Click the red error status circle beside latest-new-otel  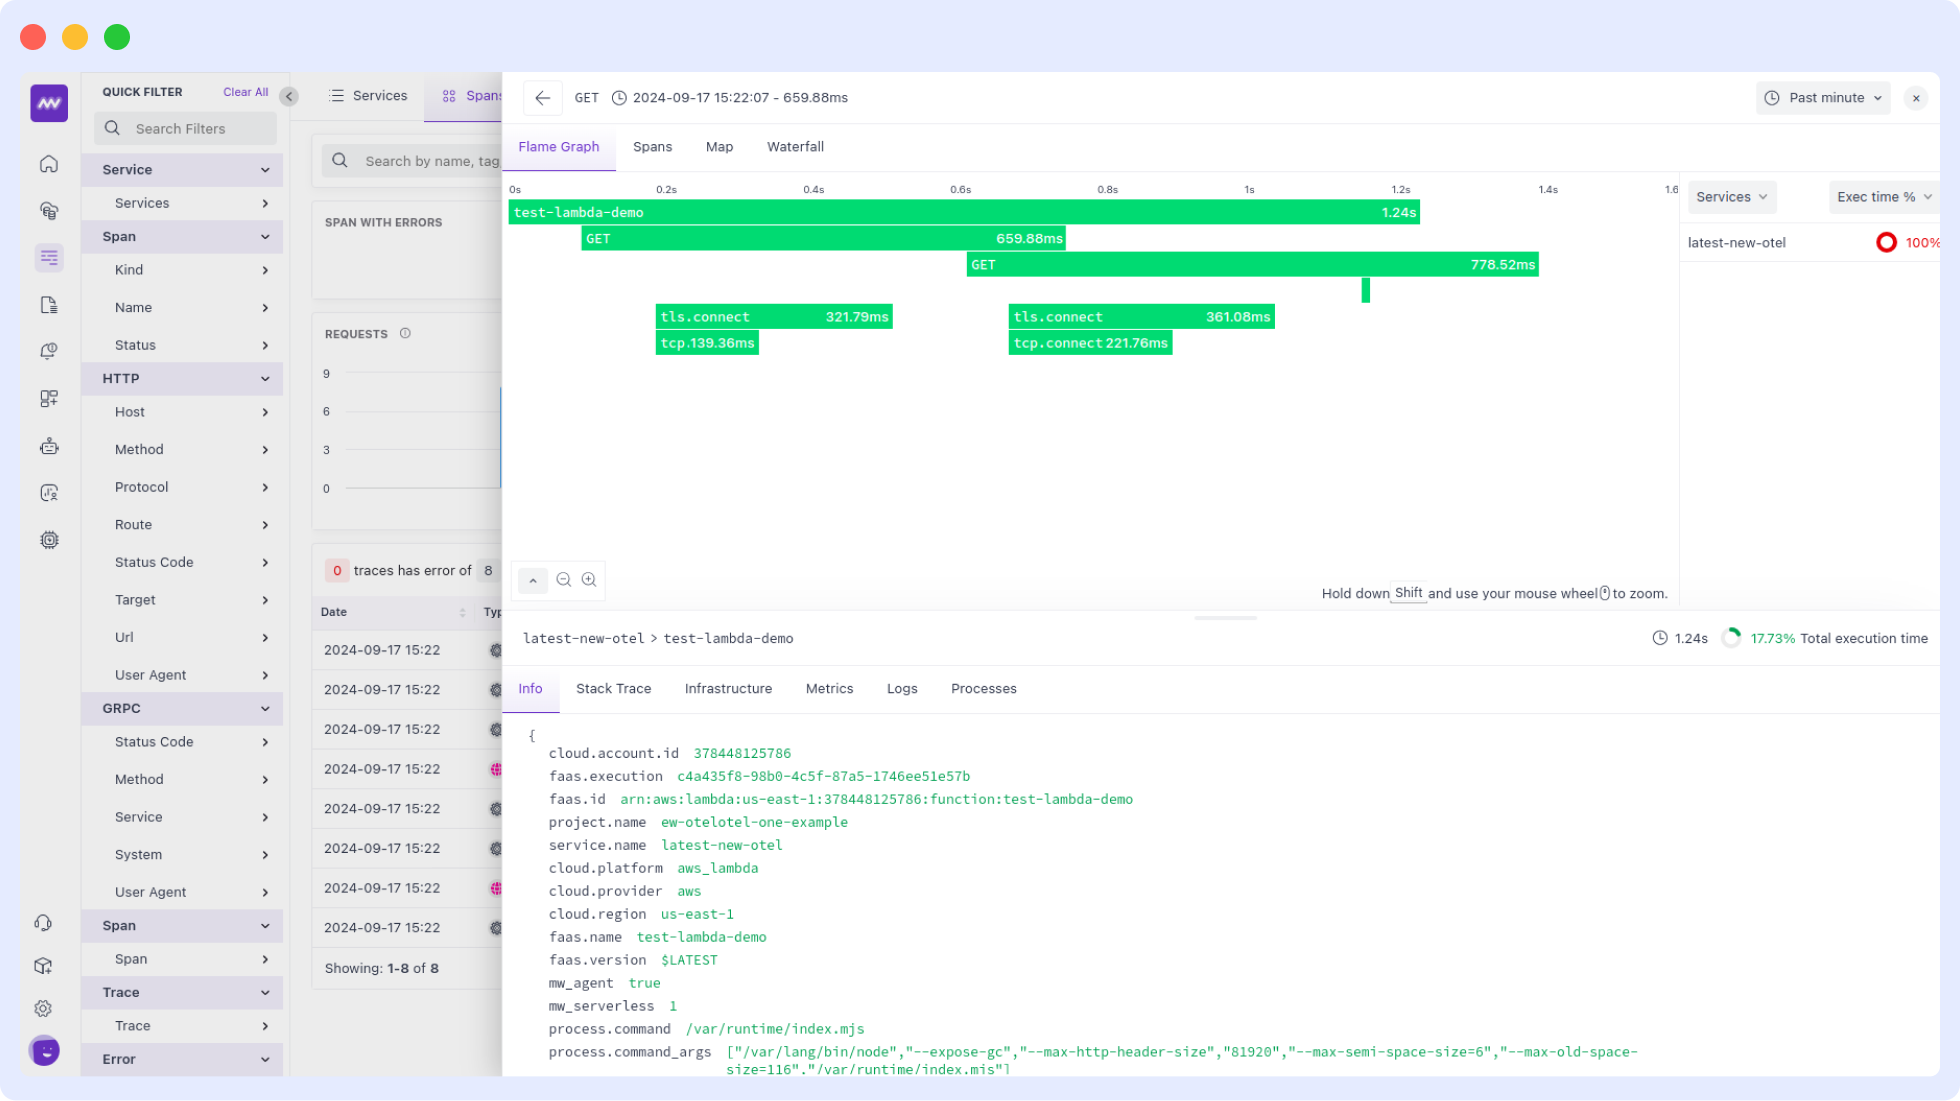[x=1887, y=242]
